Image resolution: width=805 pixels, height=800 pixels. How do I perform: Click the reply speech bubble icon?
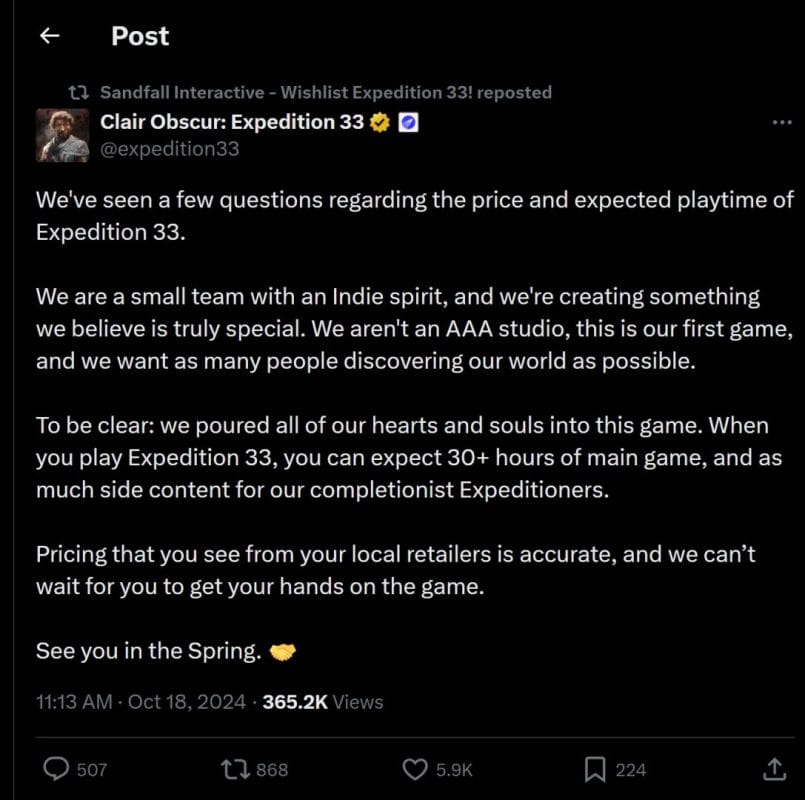58,769
